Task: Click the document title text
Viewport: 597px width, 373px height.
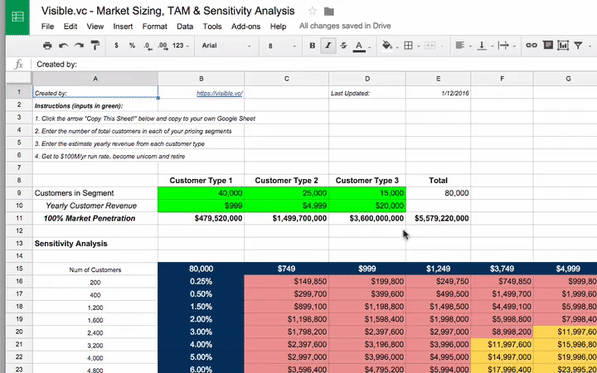Action: coord(168,11)
